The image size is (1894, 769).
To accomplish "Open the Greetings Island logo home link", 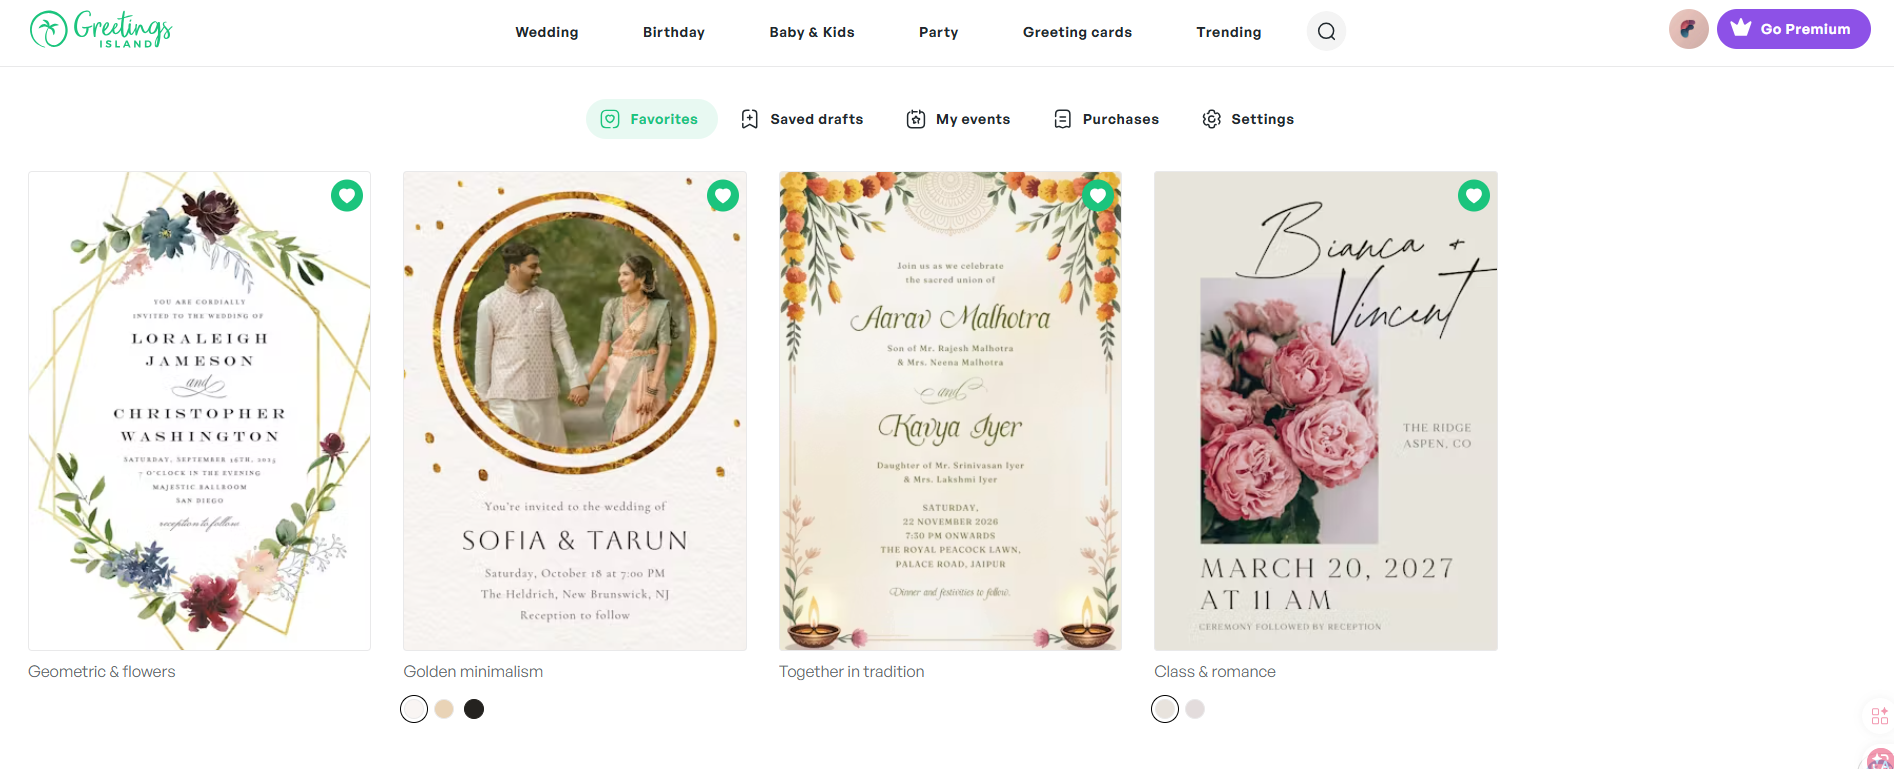I will tap(101, 30).
